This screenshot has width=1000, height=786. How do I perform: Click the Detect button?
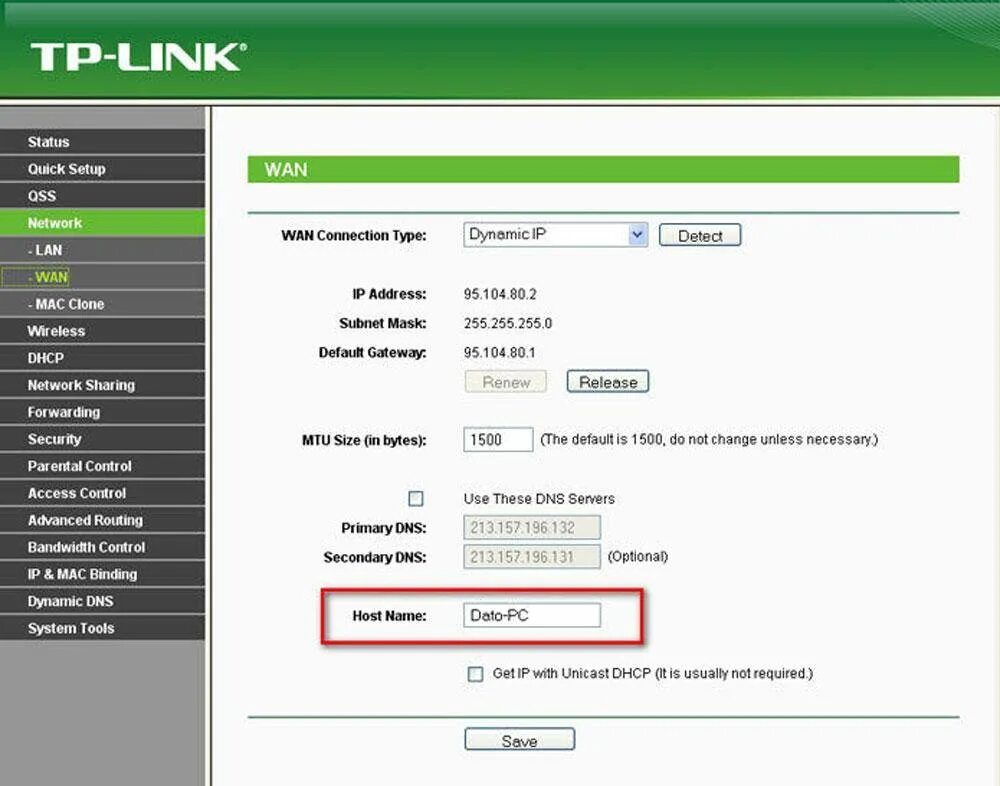[699, 235]
